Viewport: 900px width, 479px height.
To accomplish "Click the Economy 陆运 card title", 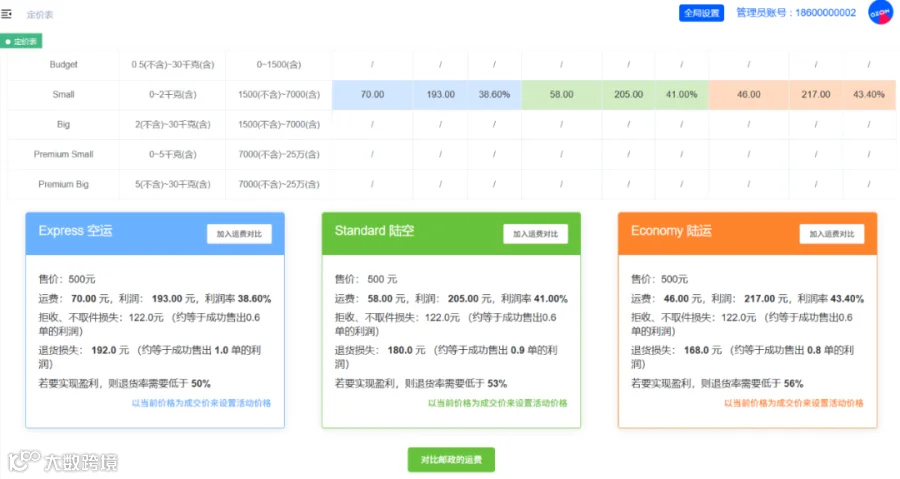I will point(671,231).
